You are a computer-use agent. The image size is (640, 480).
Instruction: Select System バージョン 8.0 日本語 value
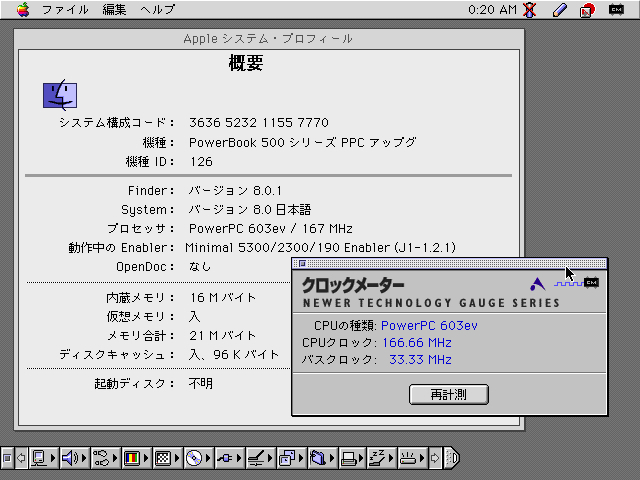[x=250, y=210]
